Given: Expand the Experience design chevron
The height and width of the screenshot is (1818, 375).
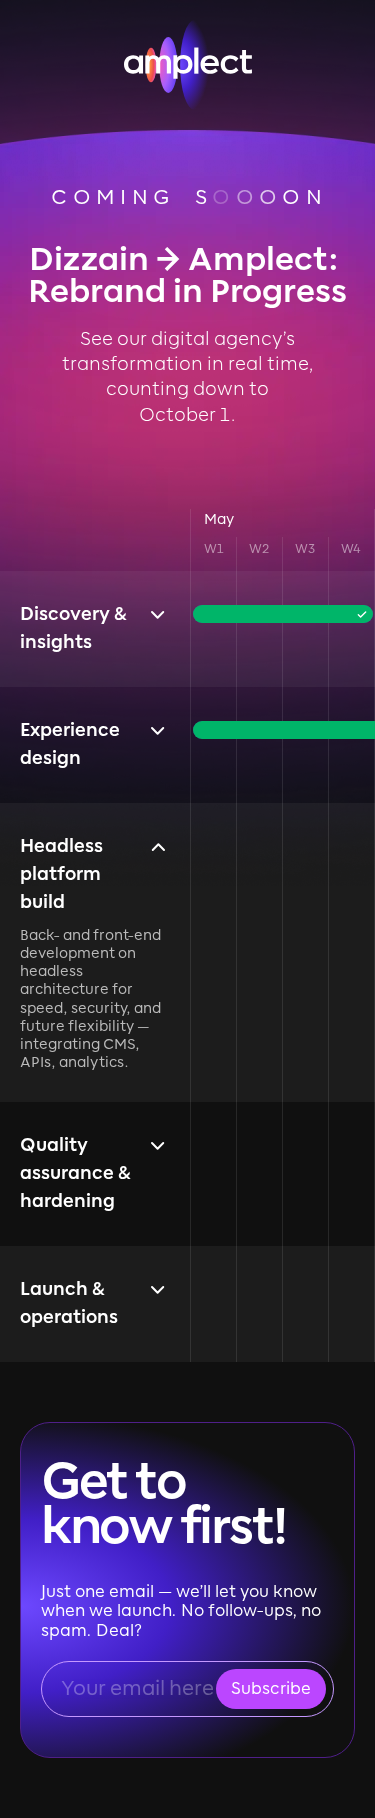Looking at the screenshot, I should (x=157, y=730).
